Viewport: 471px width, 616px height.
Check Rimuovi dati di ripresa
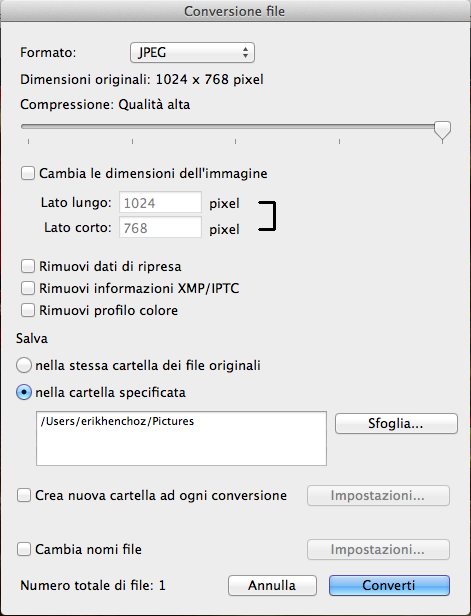point(27,266)
